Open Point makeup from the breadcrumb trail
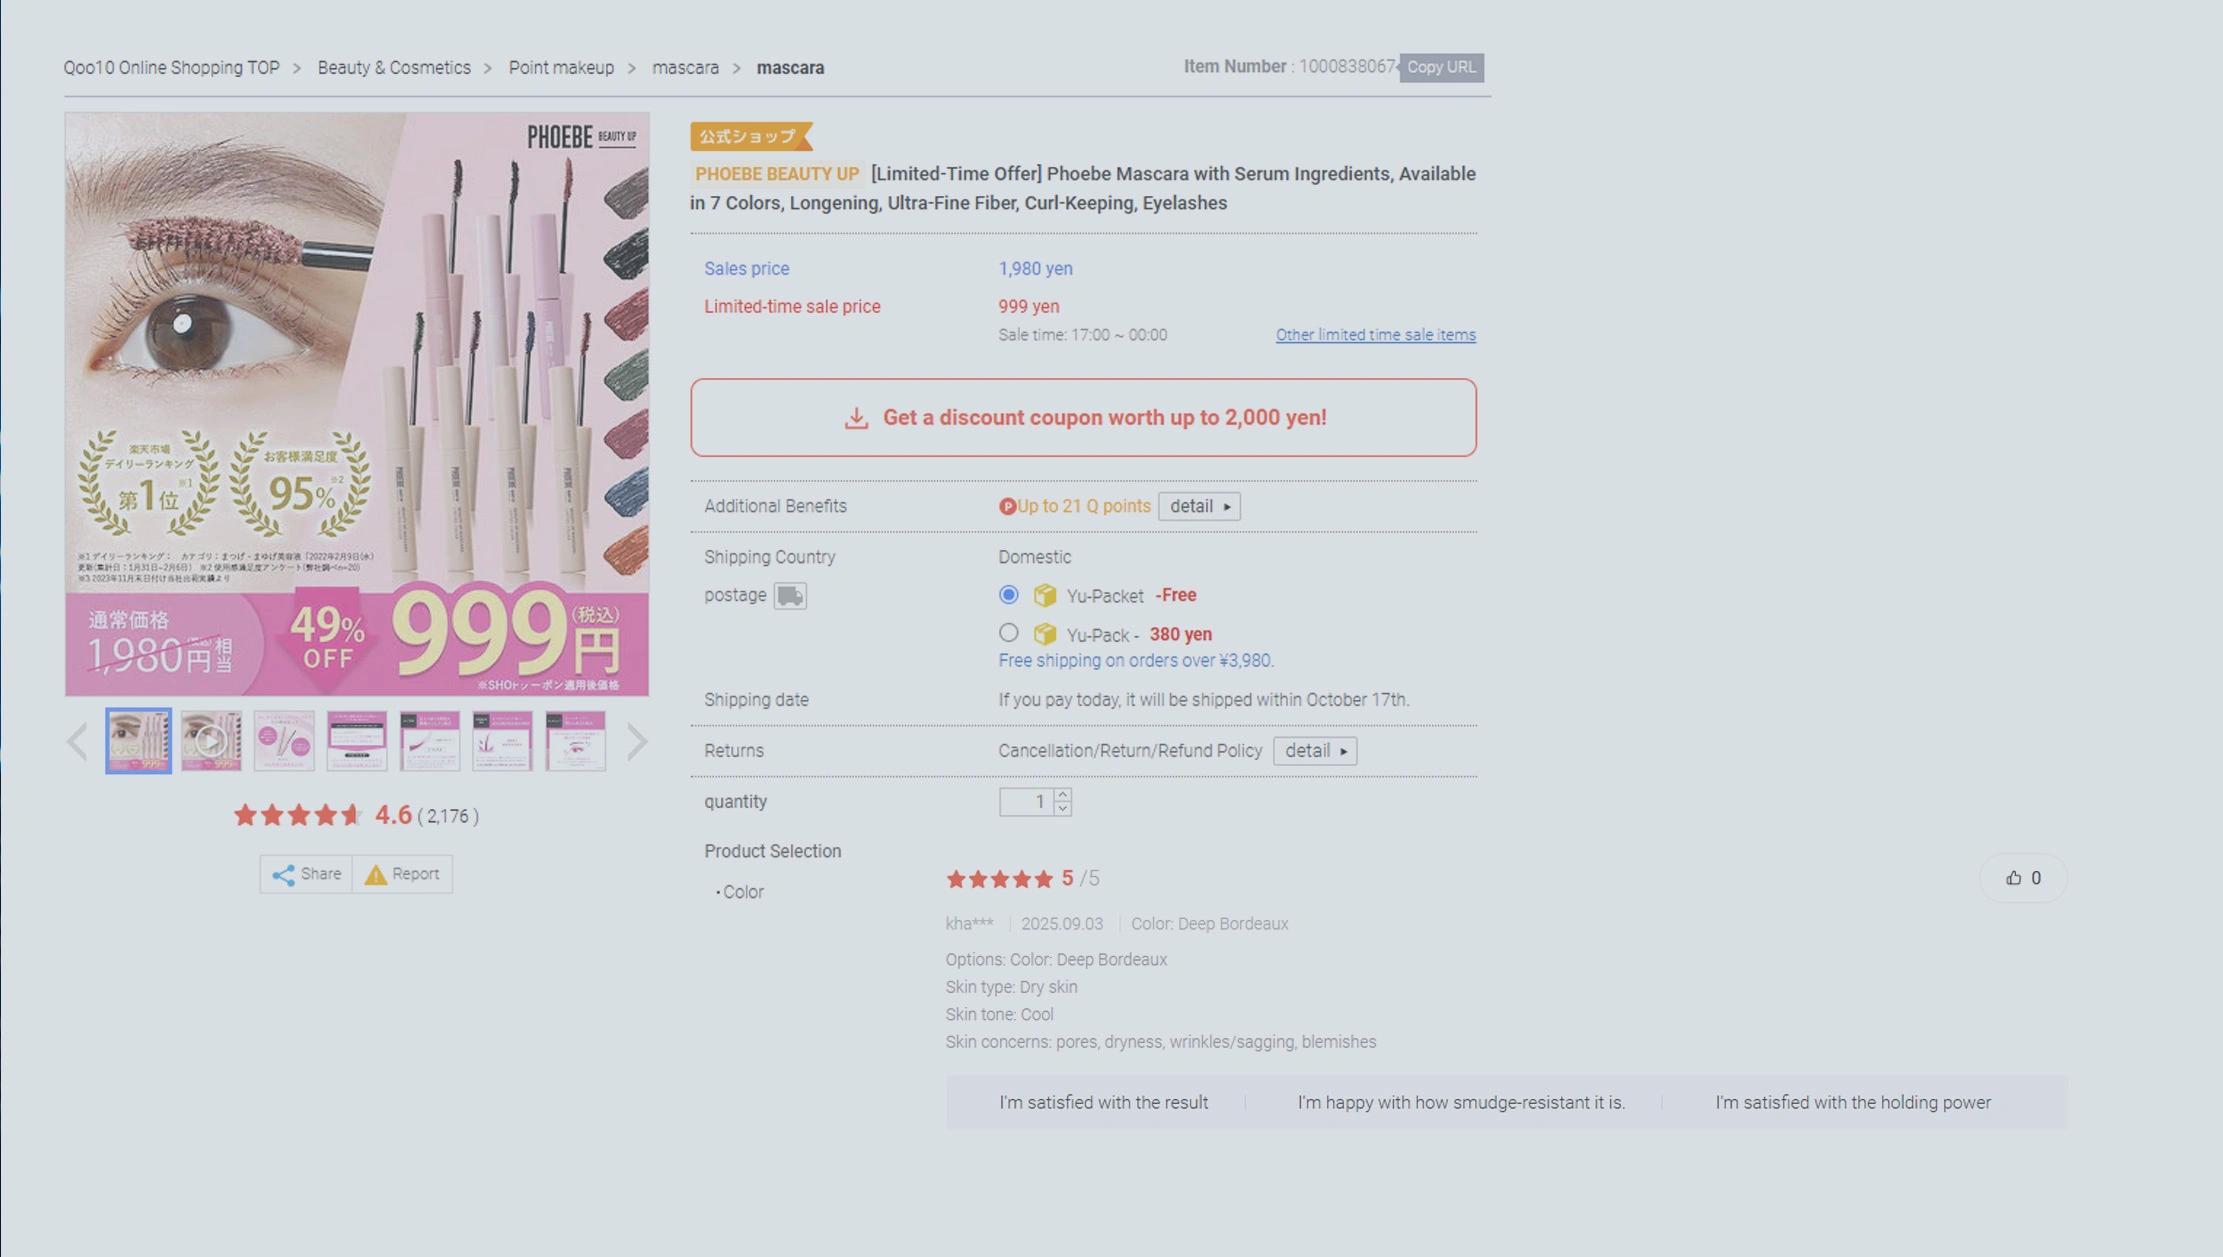Image resolution: width=2223 pixels, height=1257 pixels. click(x=560, y=67)
